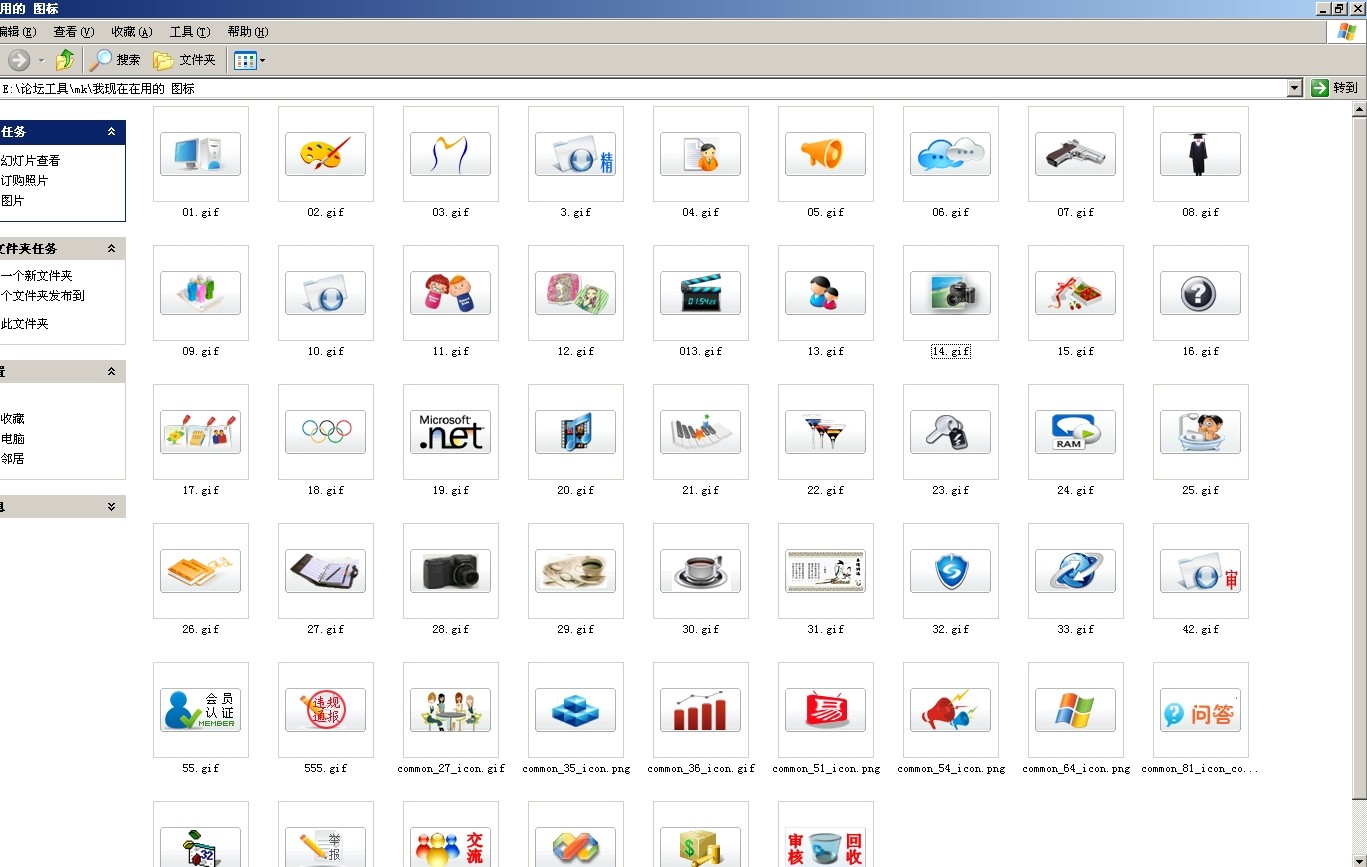This screenshot has width=1367, height=867.
Task: Click the 收藏 link in the sidebar
Action: (x=12, y=418)
